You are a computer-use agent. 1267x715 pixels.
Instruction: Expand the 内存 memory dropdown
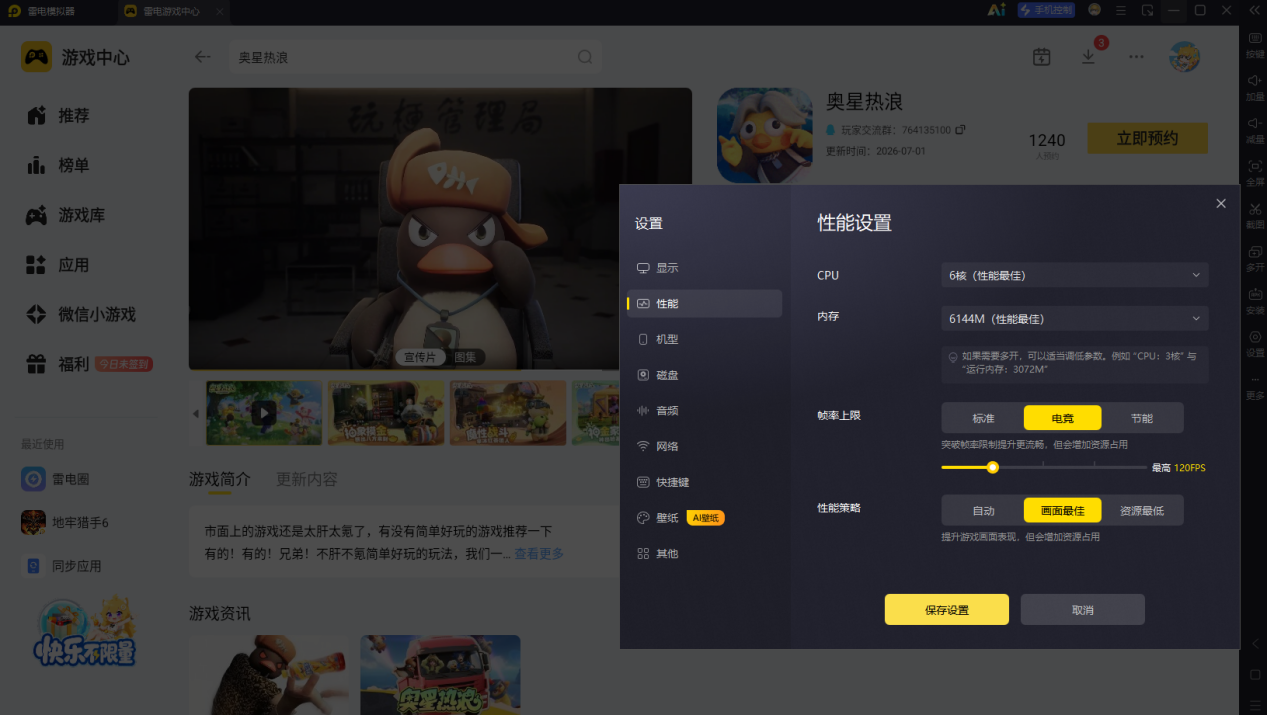point(1075,319)
